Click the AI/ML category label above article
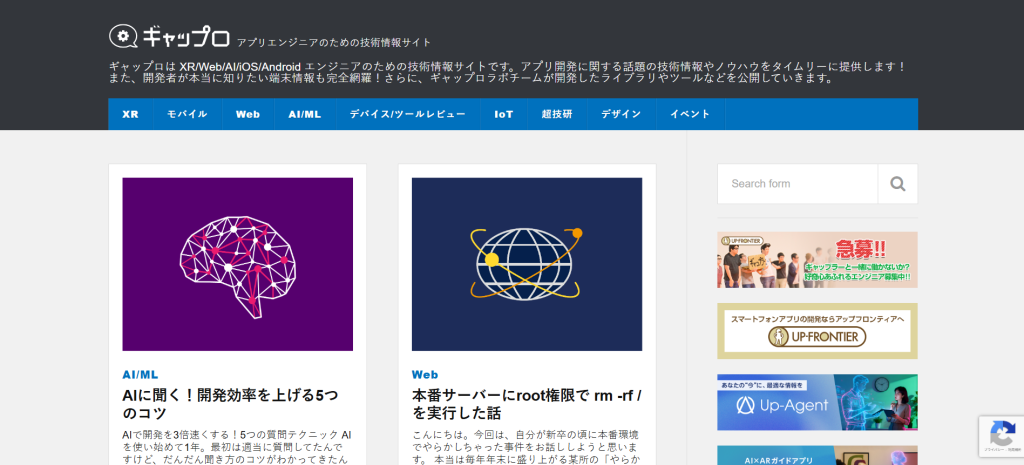The height and width of the screenshot is (465, 1024). [x=140, y=374]
